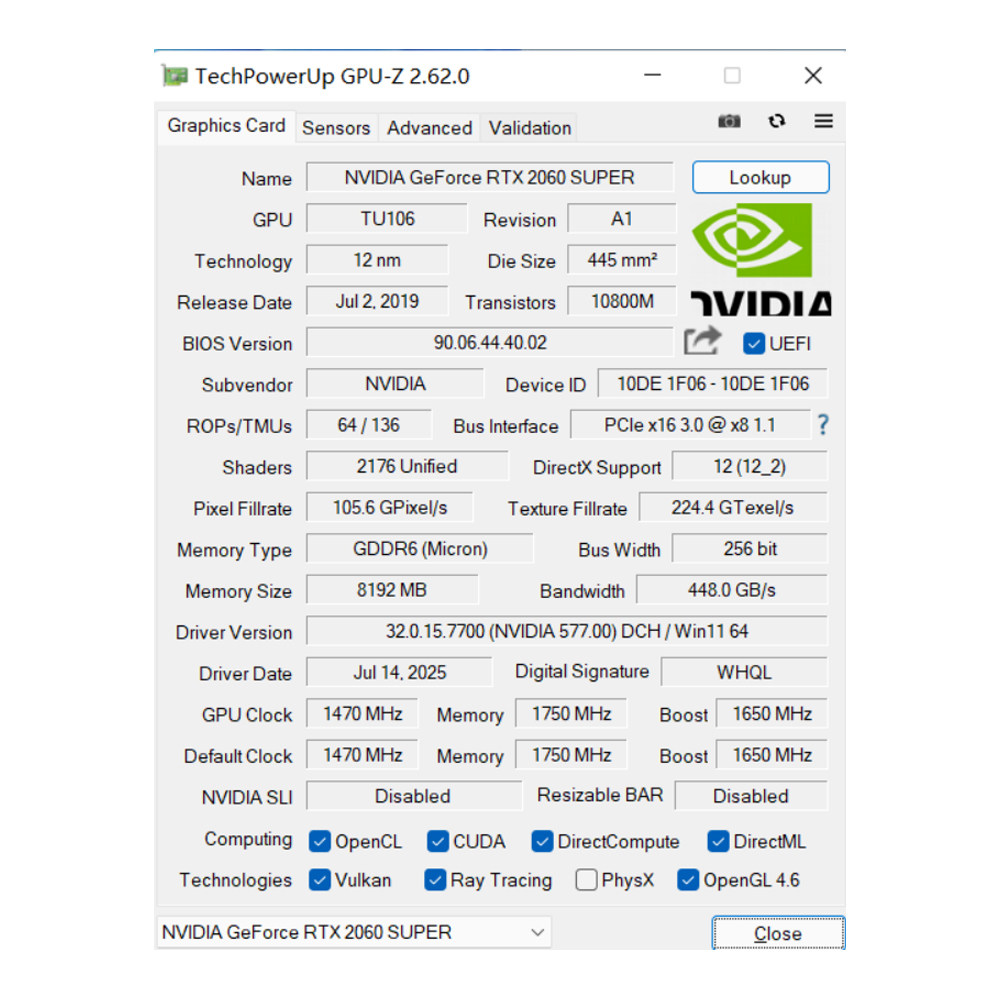The height and width of the screenshot is (1000, 1000).
Task: Toggle the OpenCL checkbox
Action: 320,841
